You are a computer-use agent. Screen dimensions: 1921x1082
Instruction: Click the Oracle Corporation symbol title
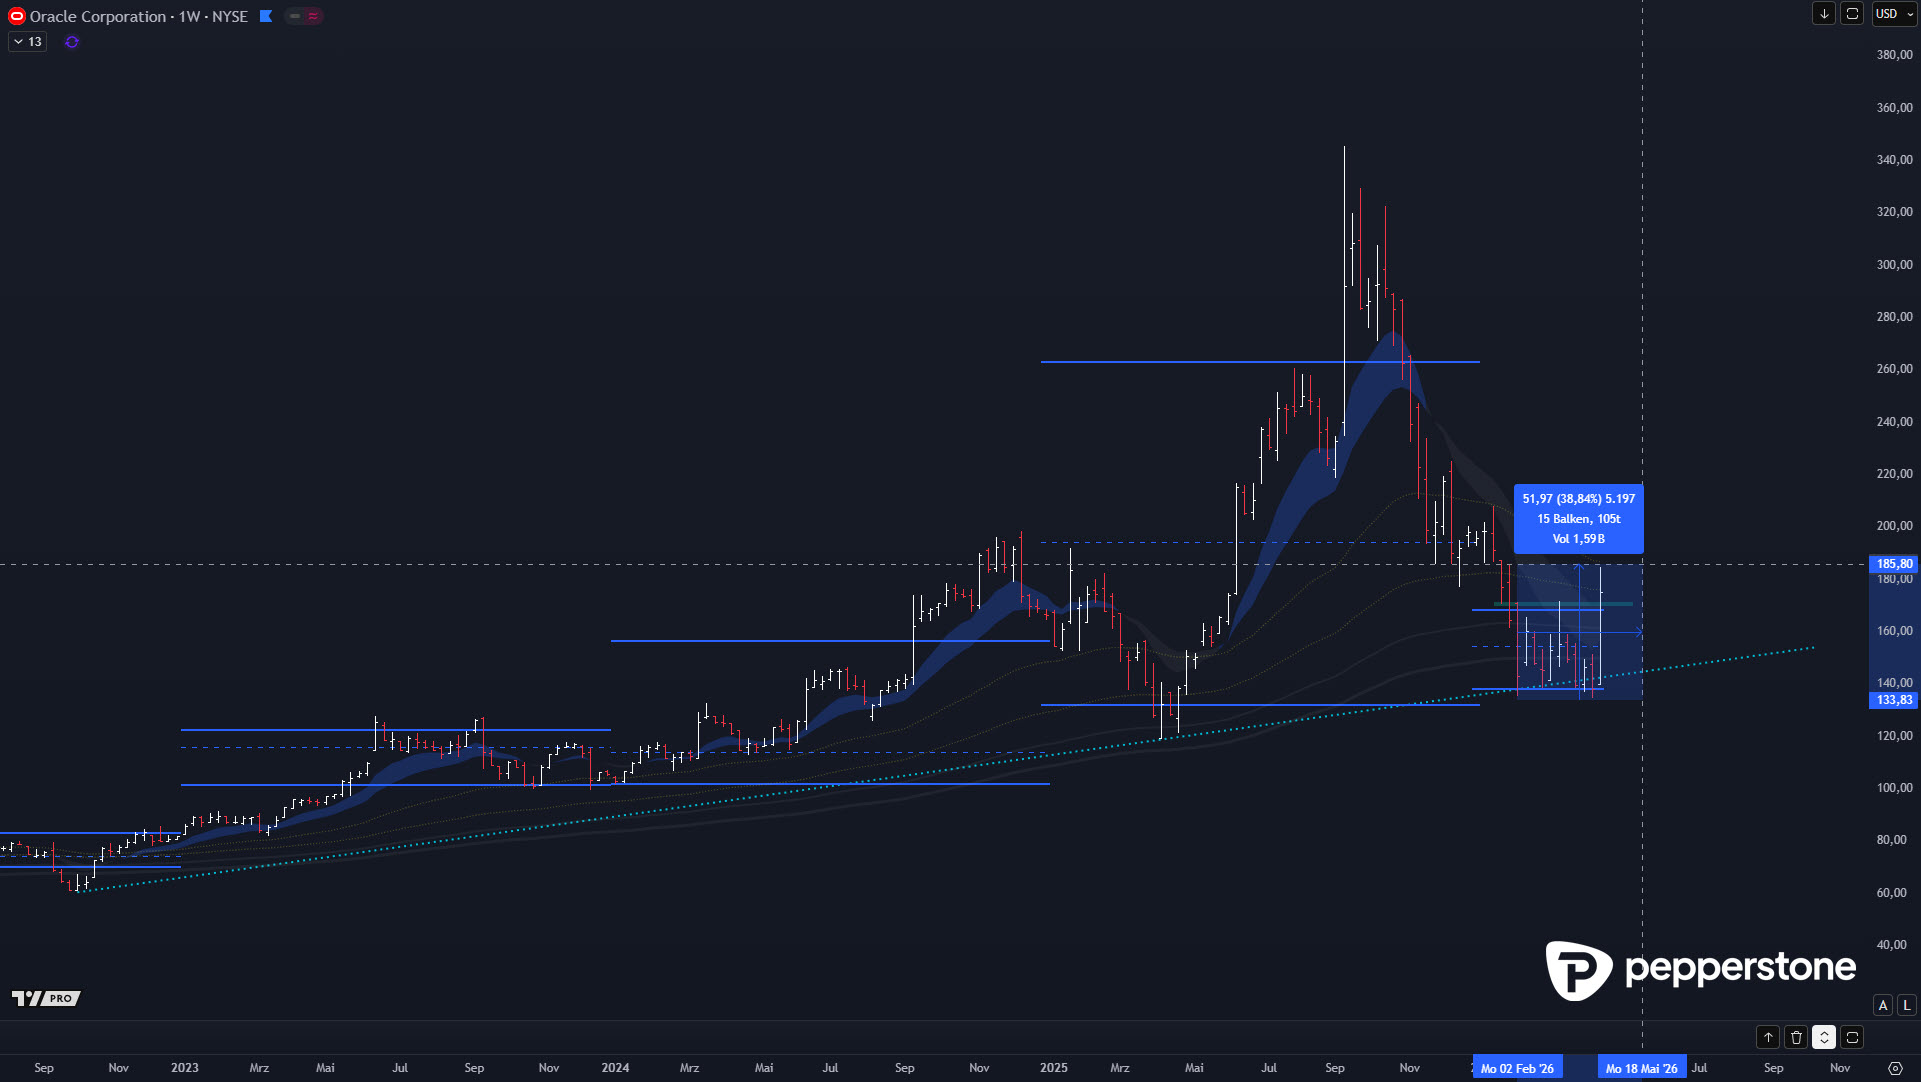coord(98,16)
